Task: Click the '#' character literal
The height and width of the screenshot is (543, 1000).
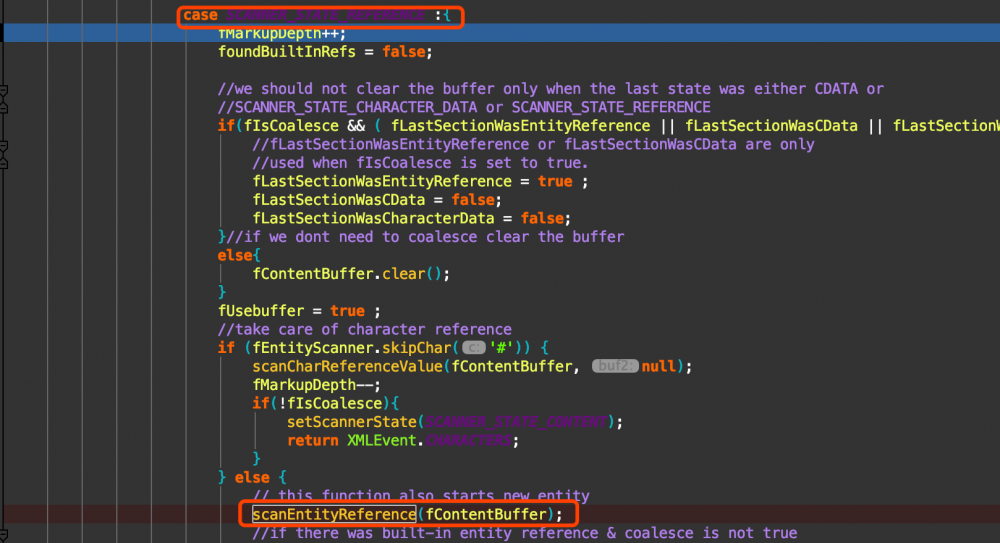Action: (501, 348)
